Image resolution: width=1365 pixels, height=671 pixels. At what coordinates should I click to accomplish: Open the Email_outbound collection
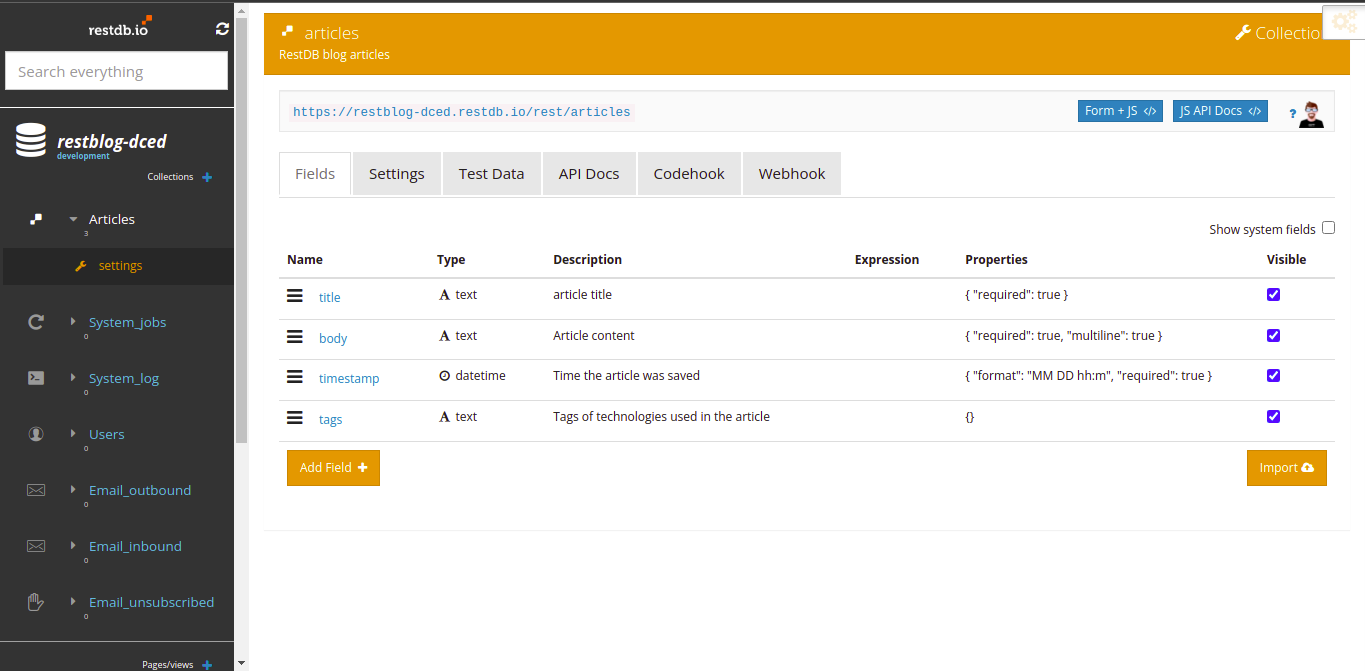coord(140,490)
